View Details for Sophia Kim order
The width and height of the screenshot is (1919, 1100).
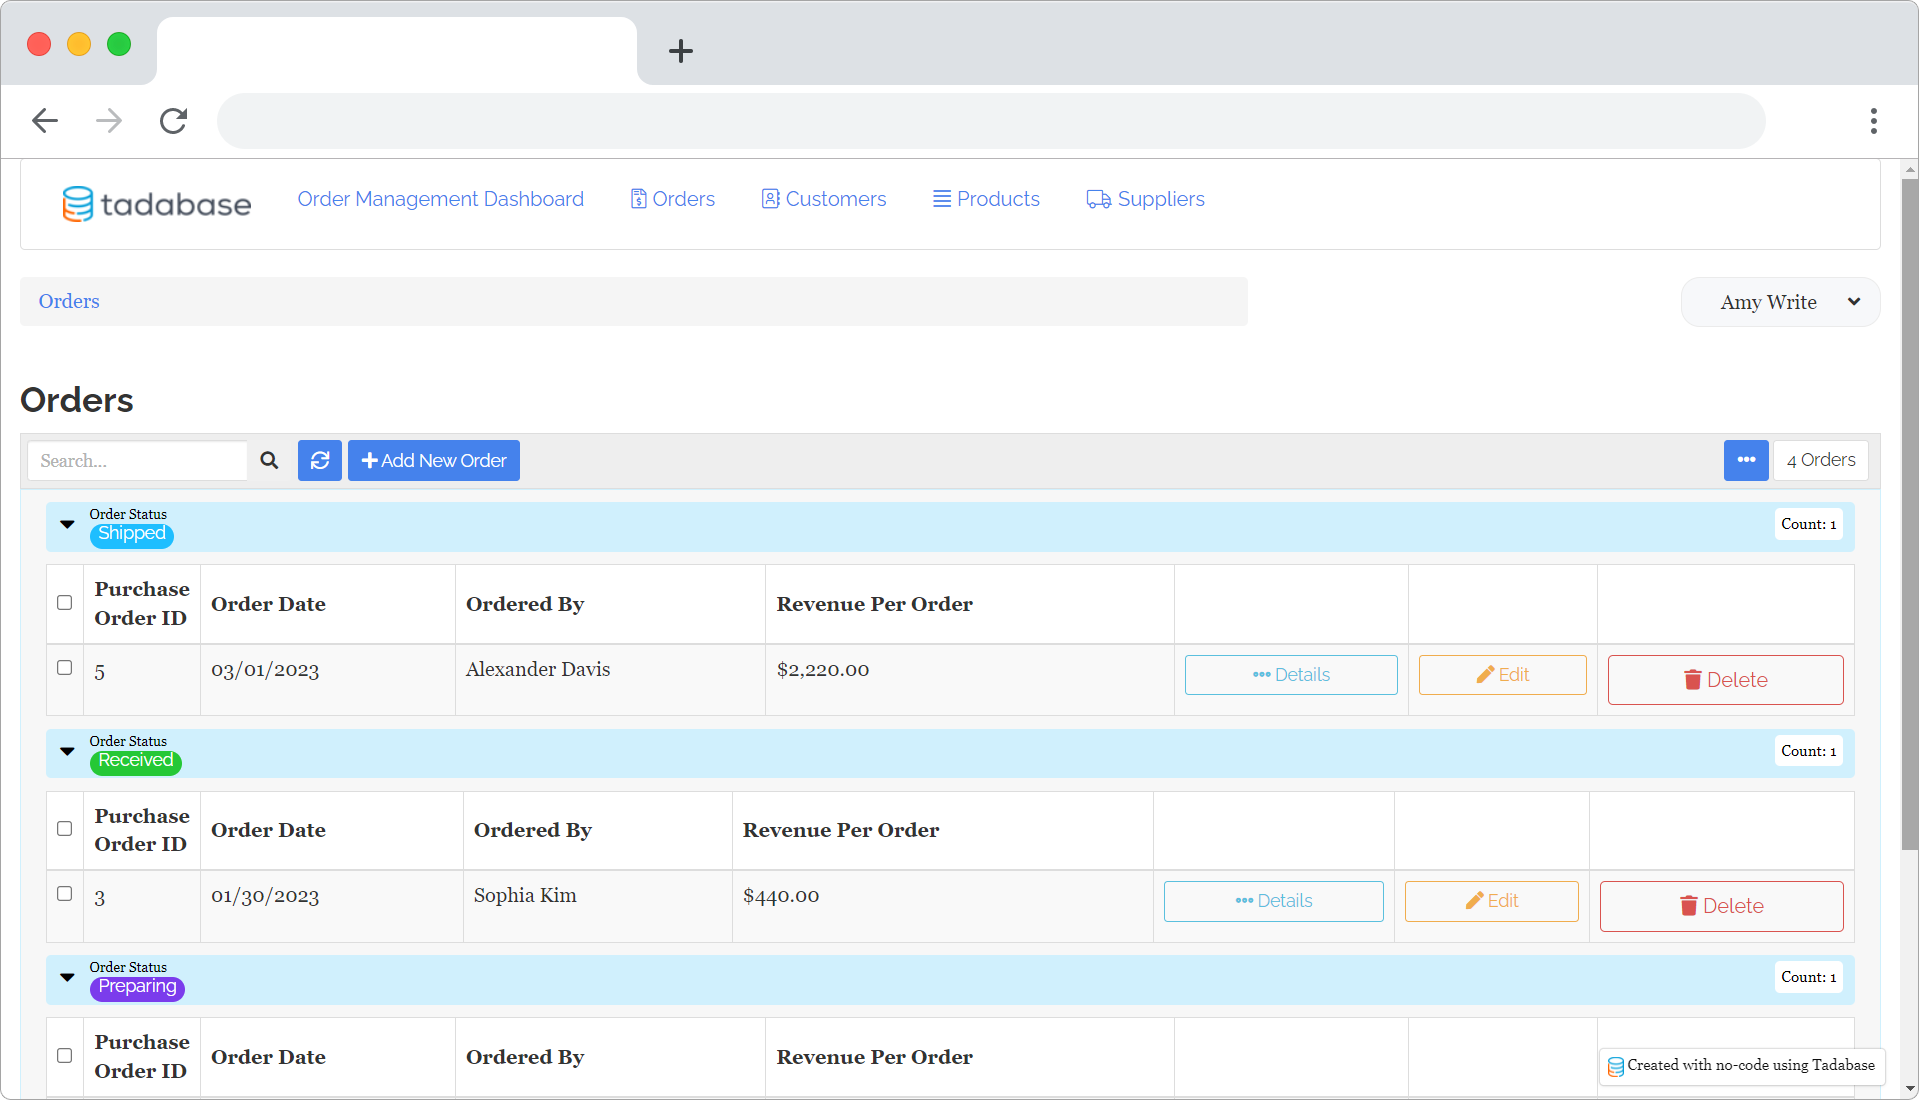click(x=1273, y=901)
